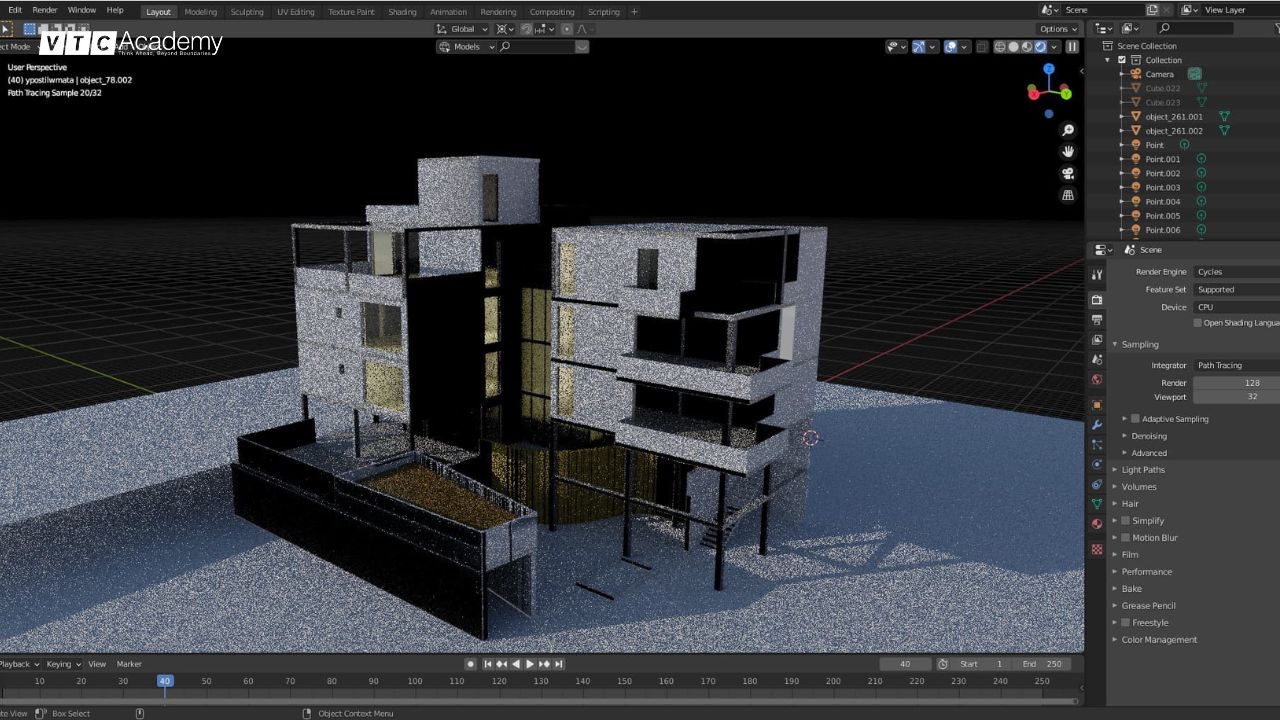
Task: Click the Options button in the header
Action: tap(1055, 29)
